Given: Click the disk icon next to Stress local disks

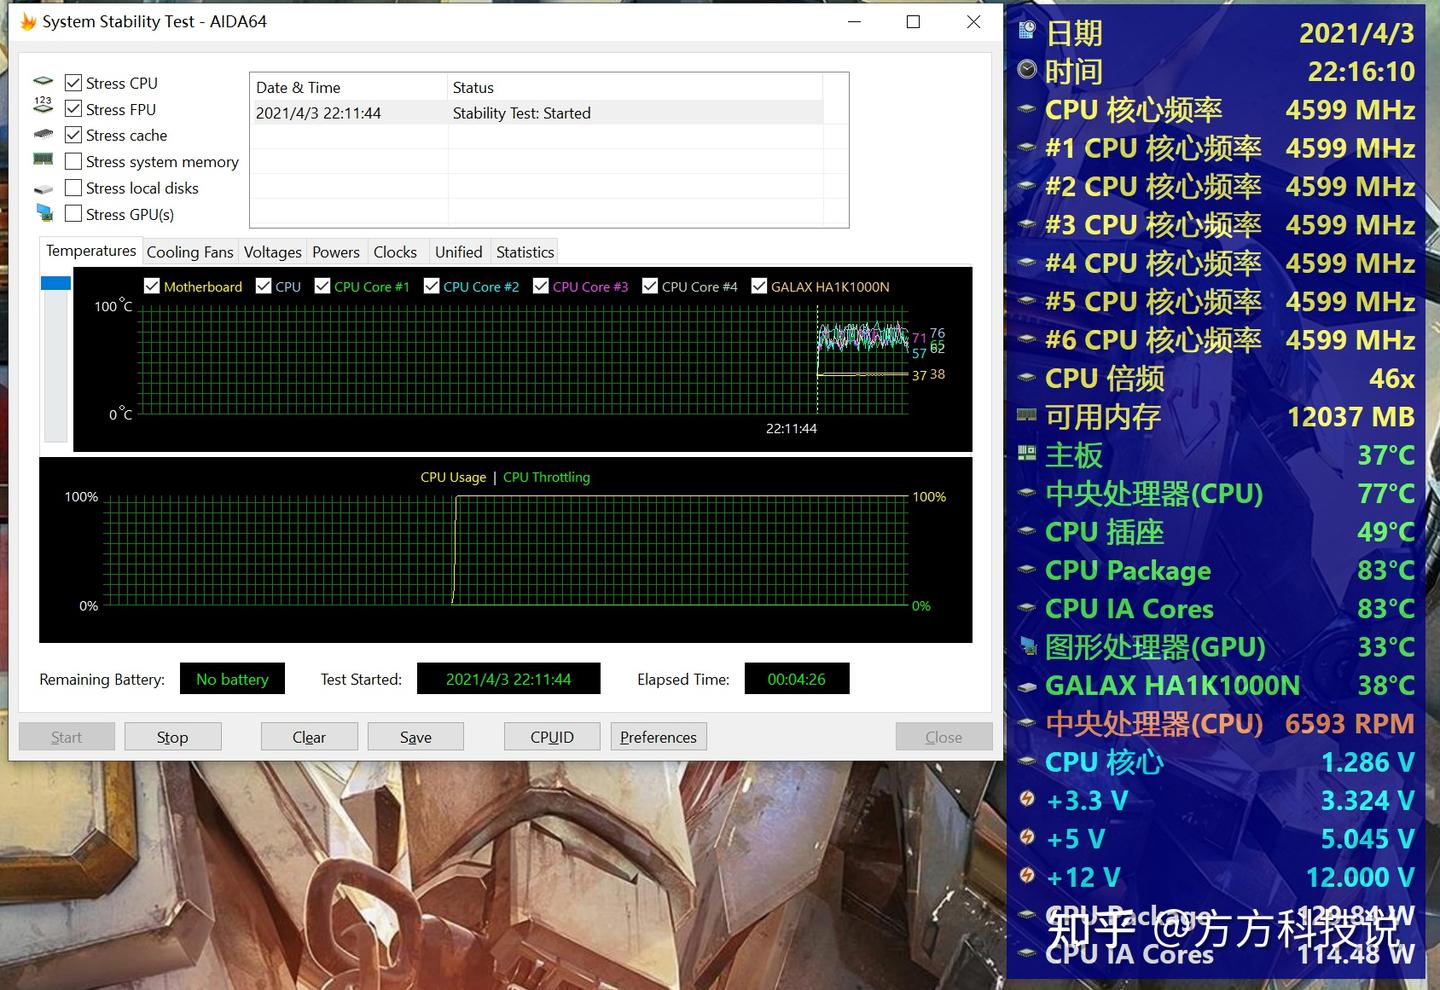Looking at the screenshot, I should (43, 186).
